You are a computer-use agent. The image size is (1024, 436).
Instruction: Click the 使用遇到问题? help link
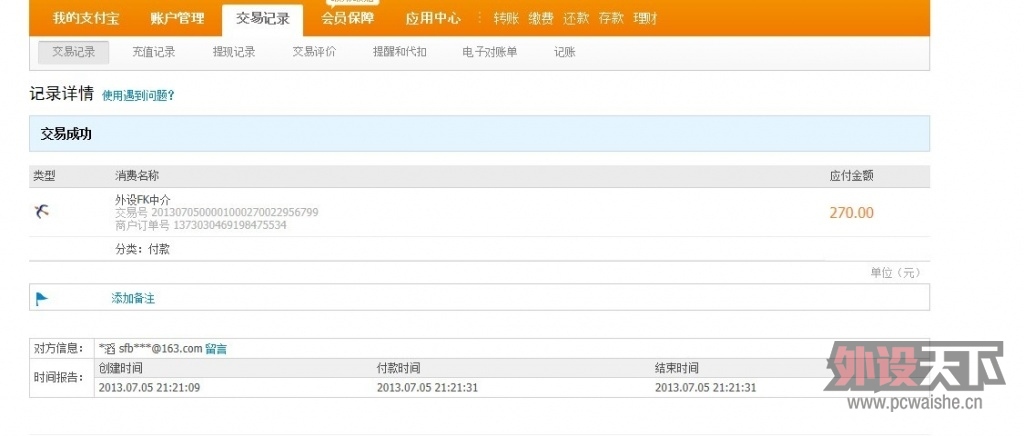[x=138, y=96]
